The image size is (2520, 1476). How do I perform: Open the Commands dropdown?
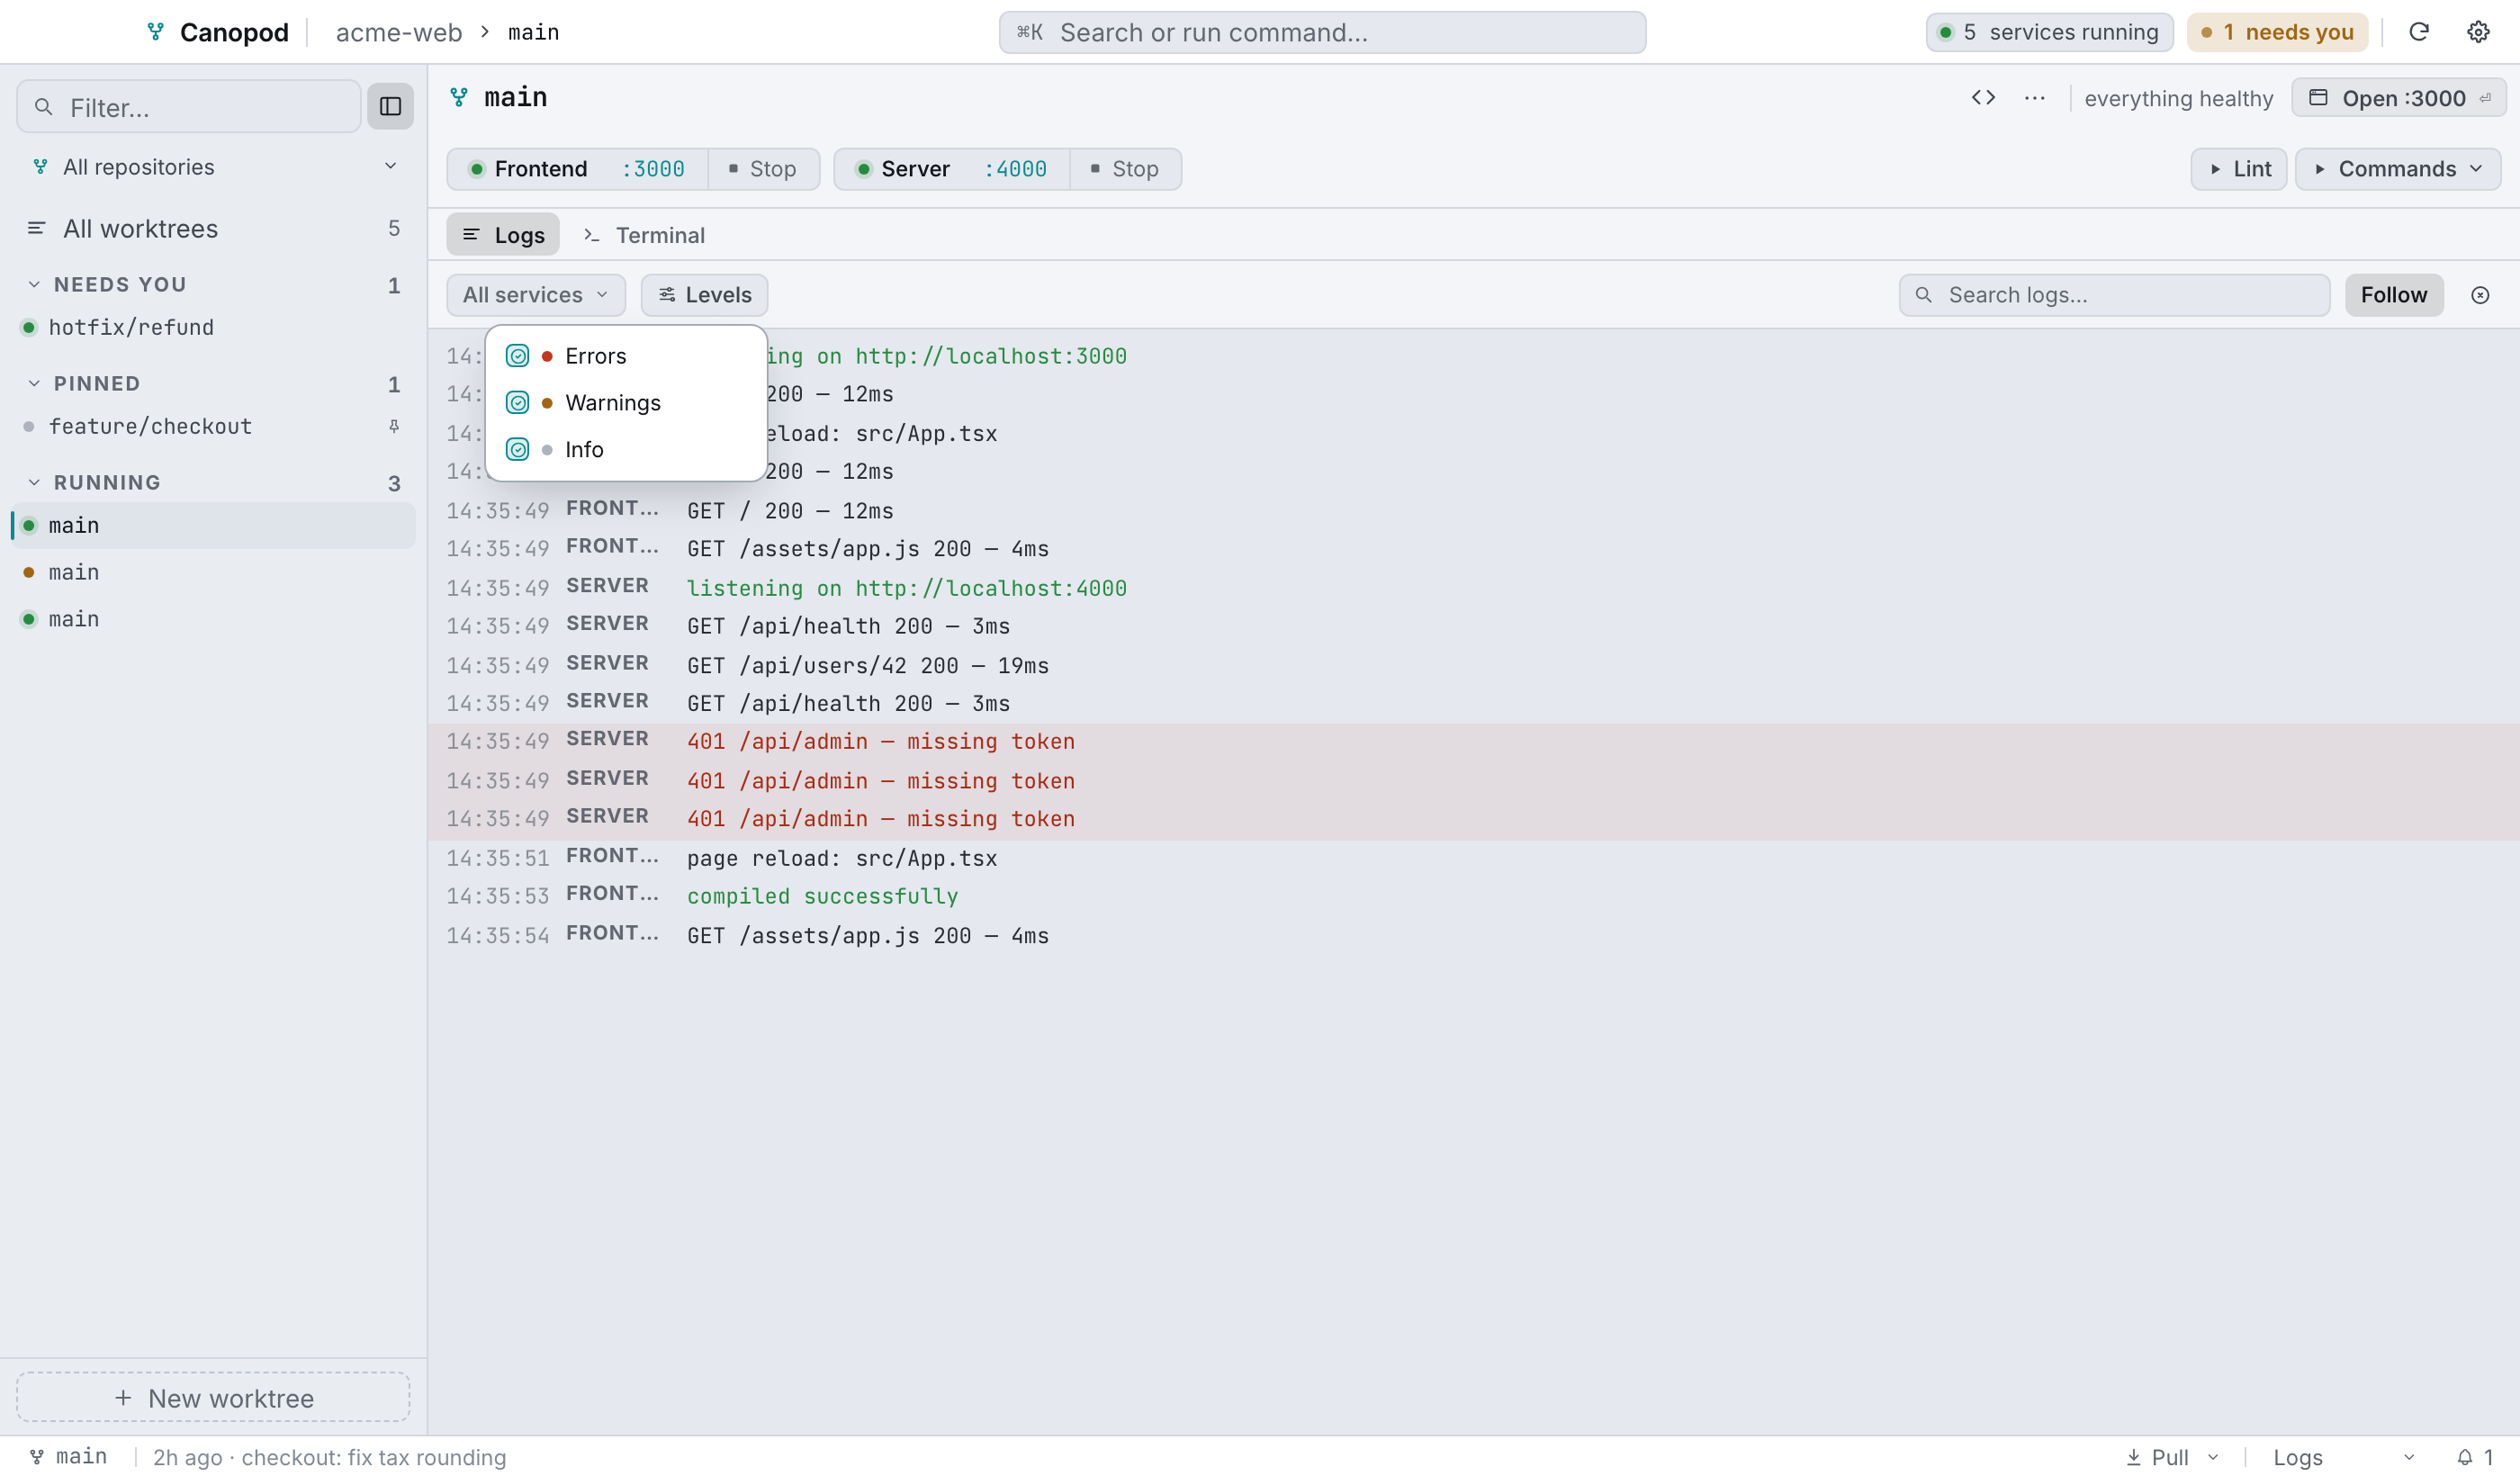[x=2397, y=169]
